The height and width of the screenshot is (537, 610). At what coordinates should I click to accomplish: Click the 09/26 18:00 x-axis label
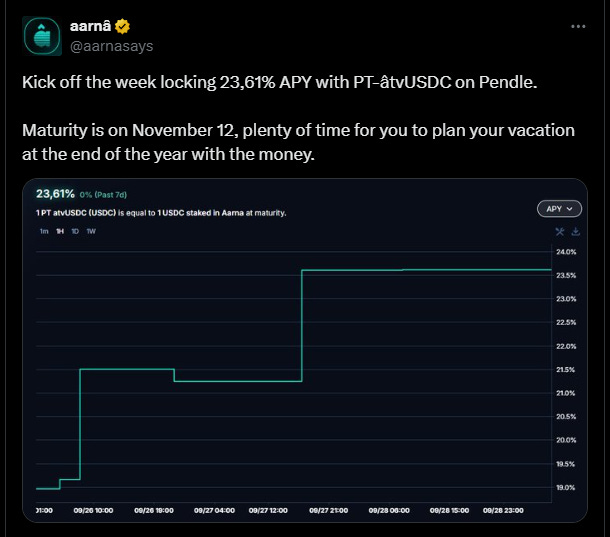[154, 510]
